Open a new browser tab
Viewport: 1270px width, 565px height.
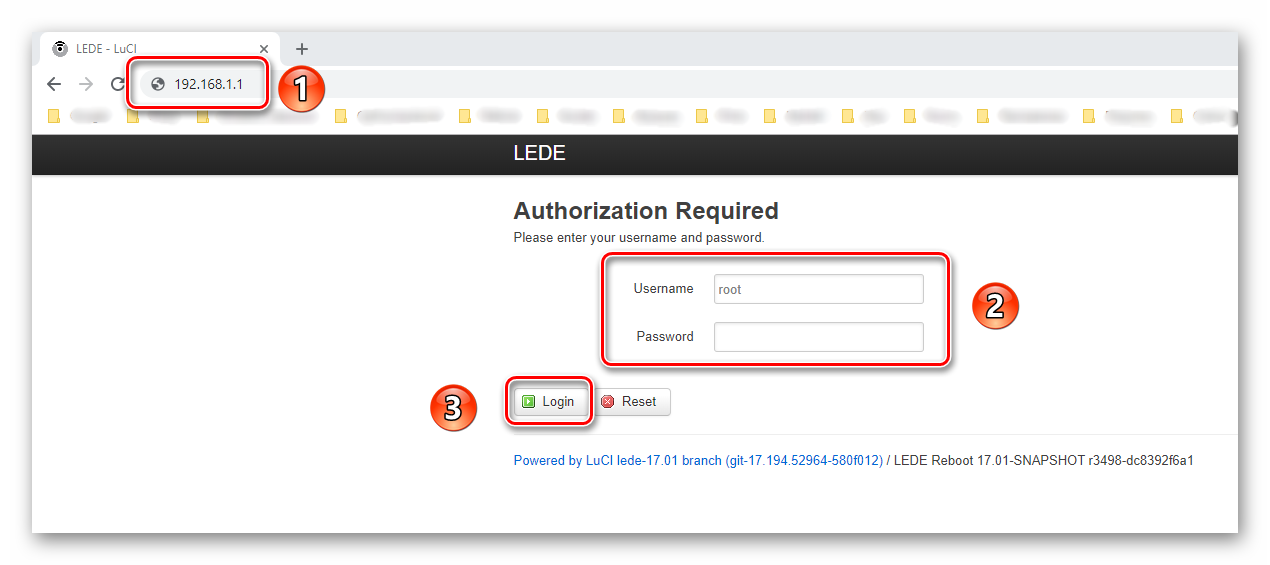[302, 49]
